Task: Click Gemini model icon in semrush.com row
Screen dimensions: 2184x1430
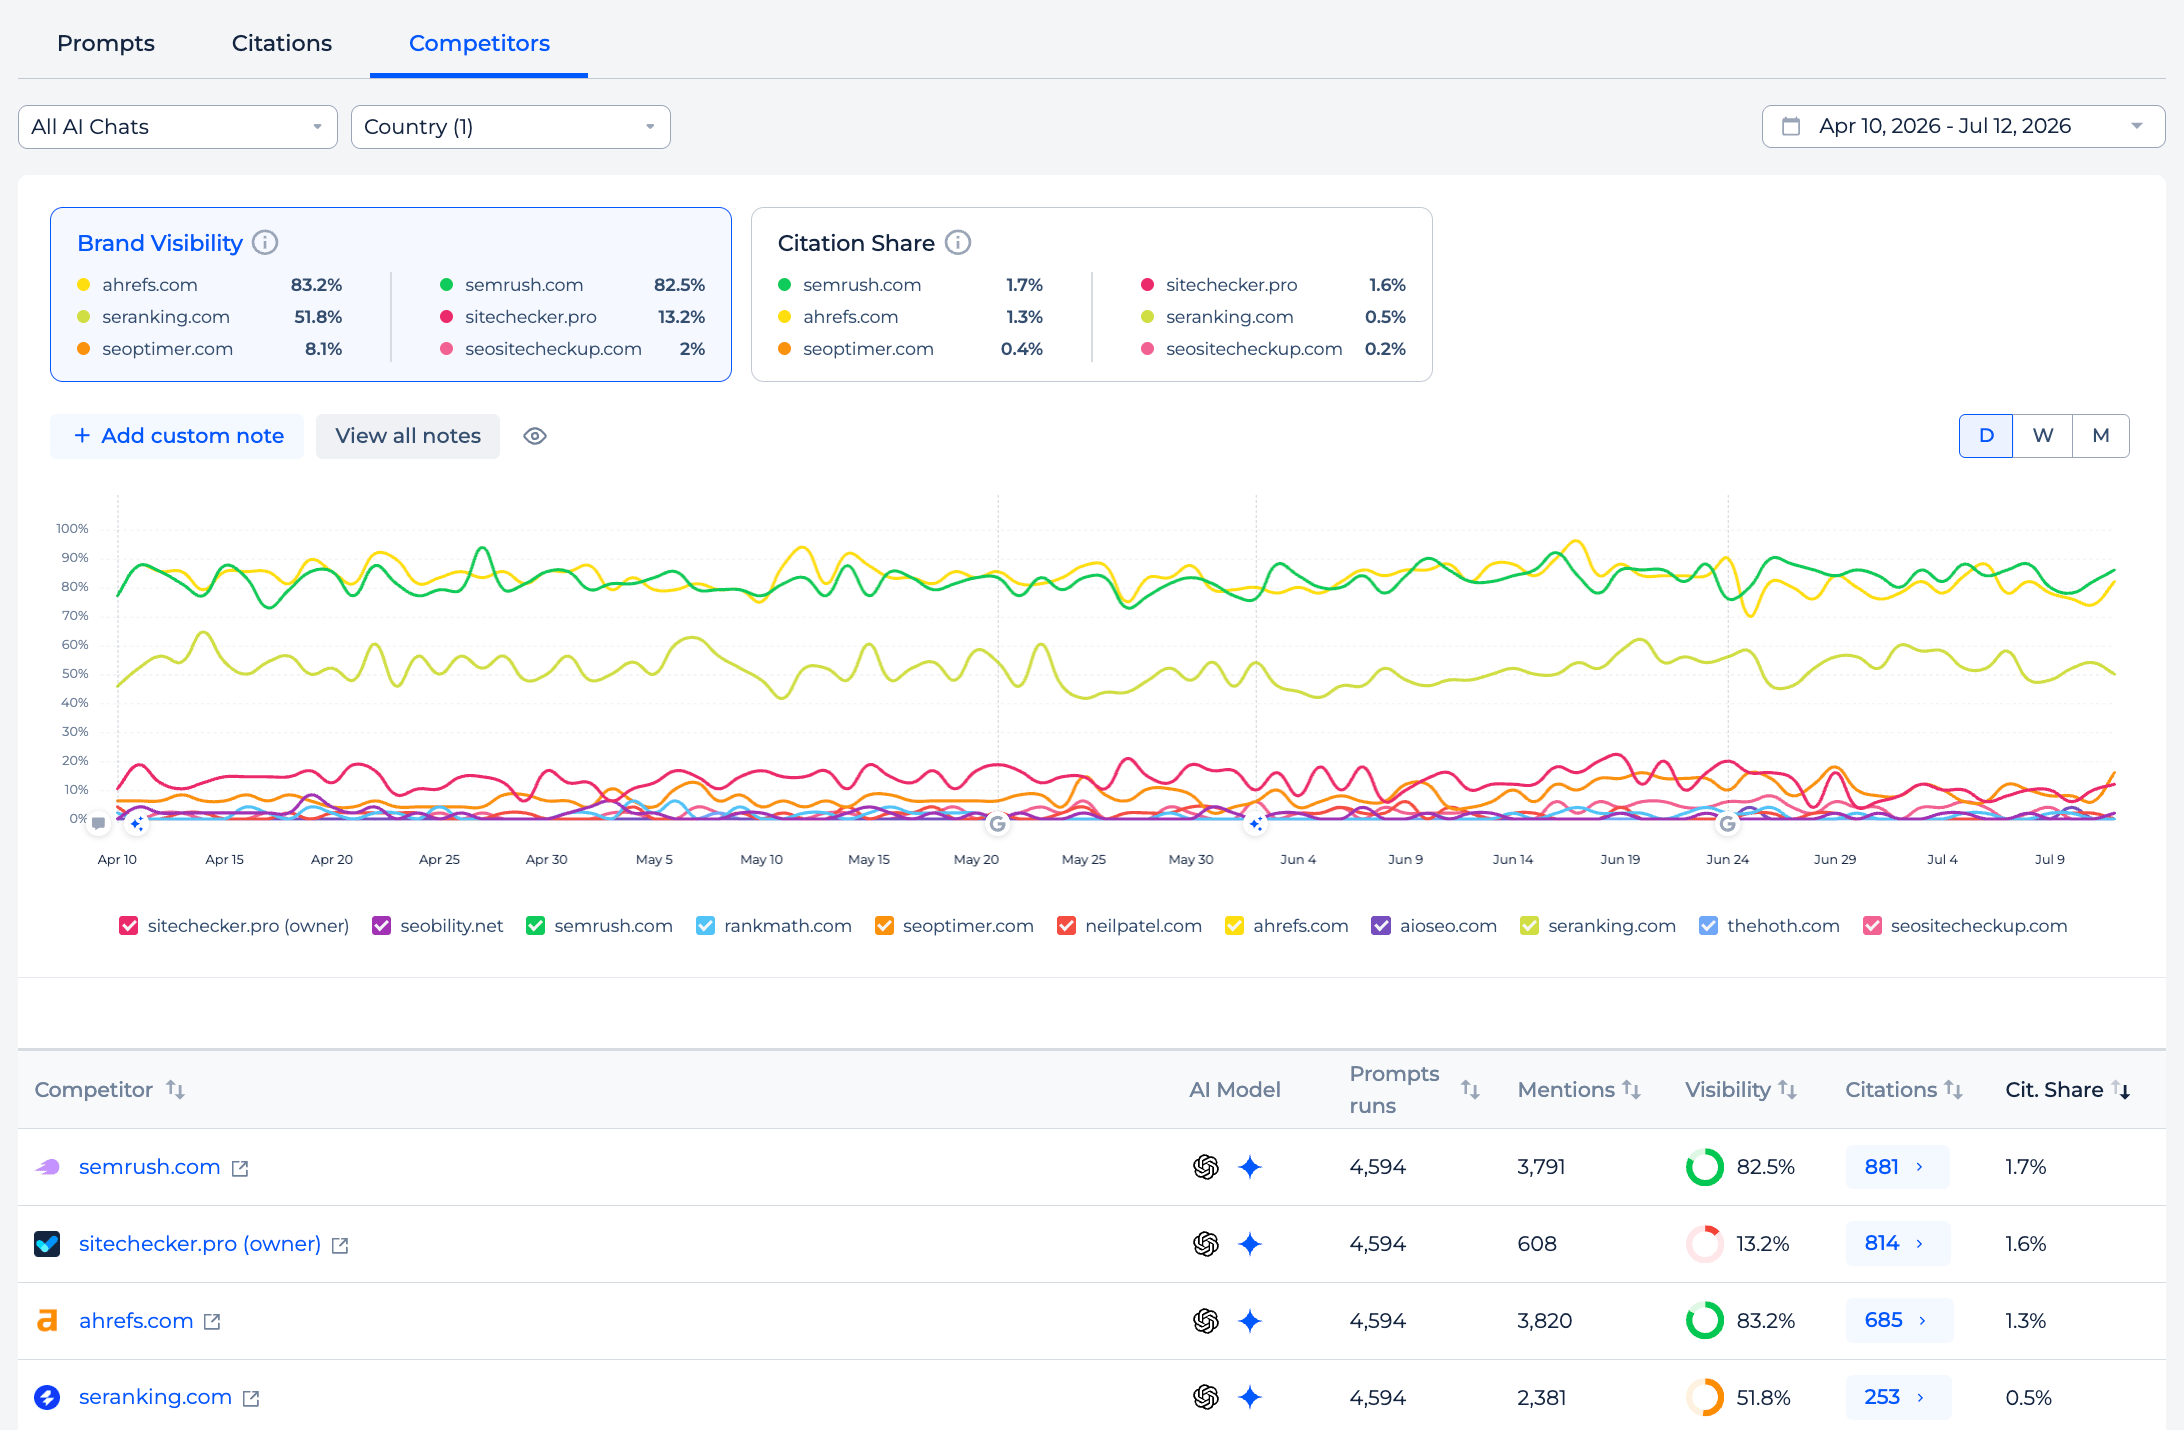Action: click(1250, 1167)
